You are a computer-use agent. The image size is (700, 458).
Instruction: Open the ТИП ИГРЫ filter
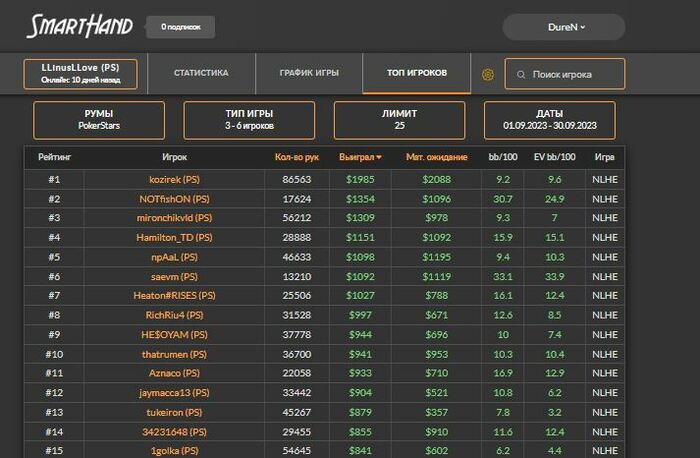tap(249, 120)
